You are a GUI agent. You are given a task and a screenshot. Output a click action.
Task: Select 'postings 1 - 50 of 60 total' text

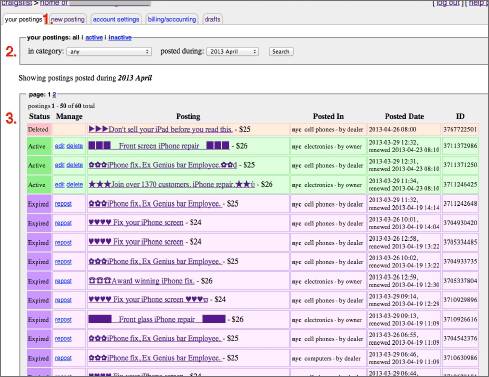61,106
